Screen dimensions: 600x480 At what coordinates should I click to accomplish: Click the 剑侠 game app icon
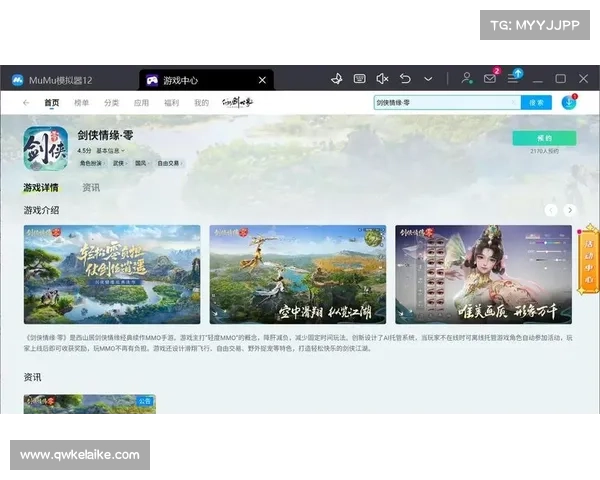tap(46, 149)
